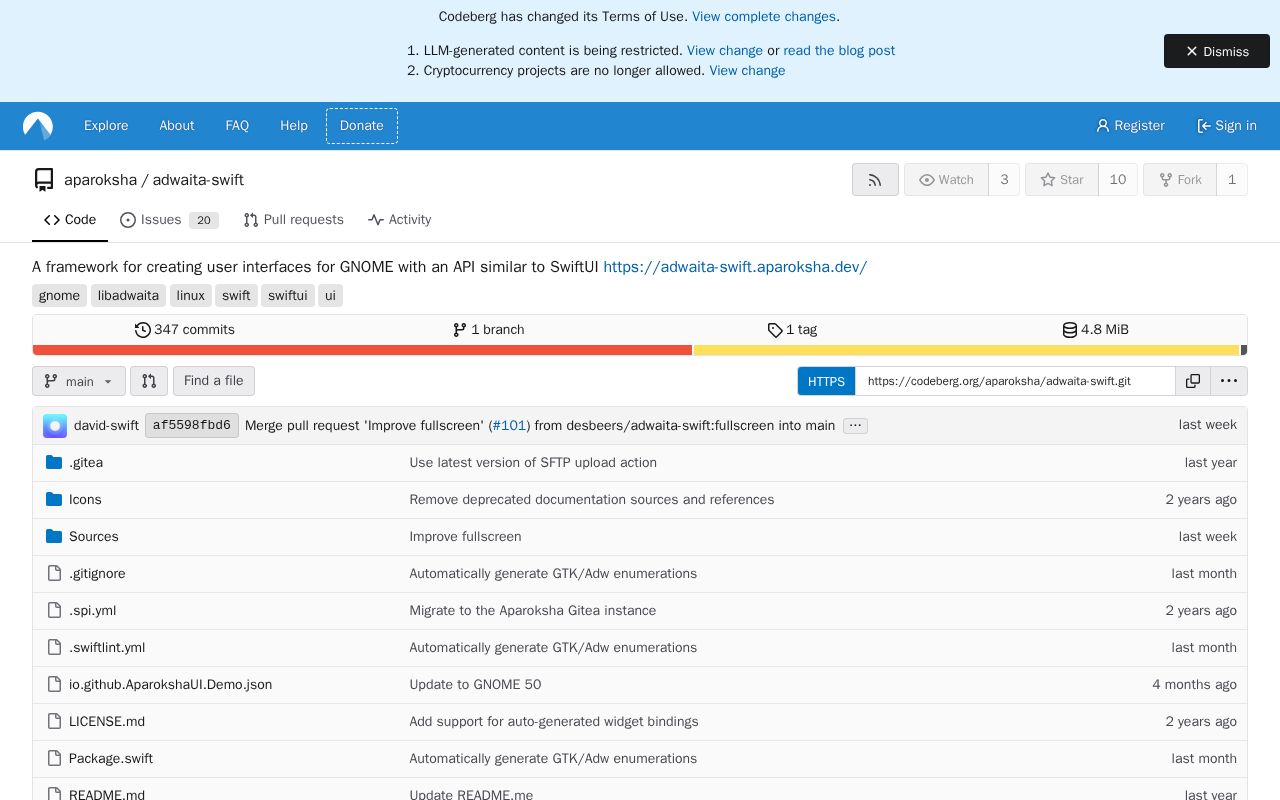Click the .spi.yml file icon
This screenshot has width=1280, height=800.
pos(54,610)
